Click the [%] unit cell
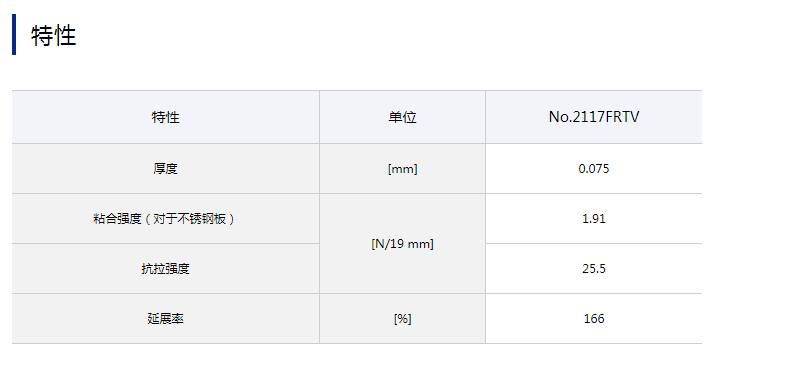 click(x=403, y=319)
